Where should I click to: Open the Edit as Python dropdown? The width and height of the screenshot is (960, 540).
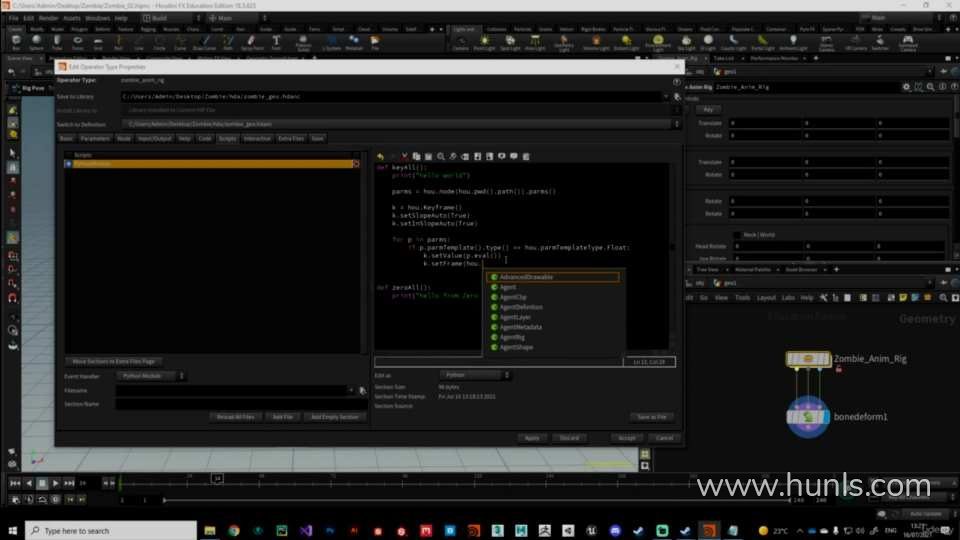click(474, 375)
